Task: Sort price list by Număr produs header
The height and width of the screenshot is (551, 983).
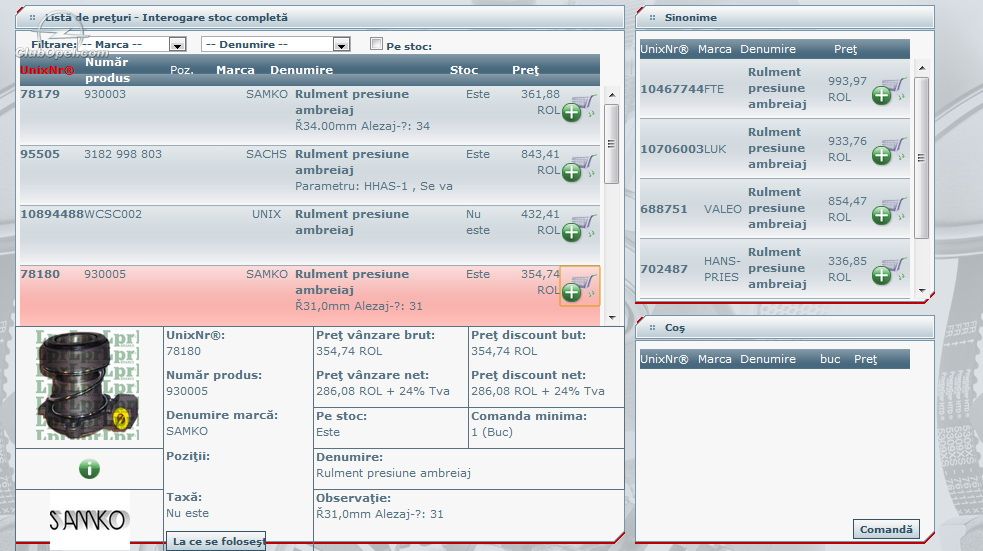Action: 107,70
